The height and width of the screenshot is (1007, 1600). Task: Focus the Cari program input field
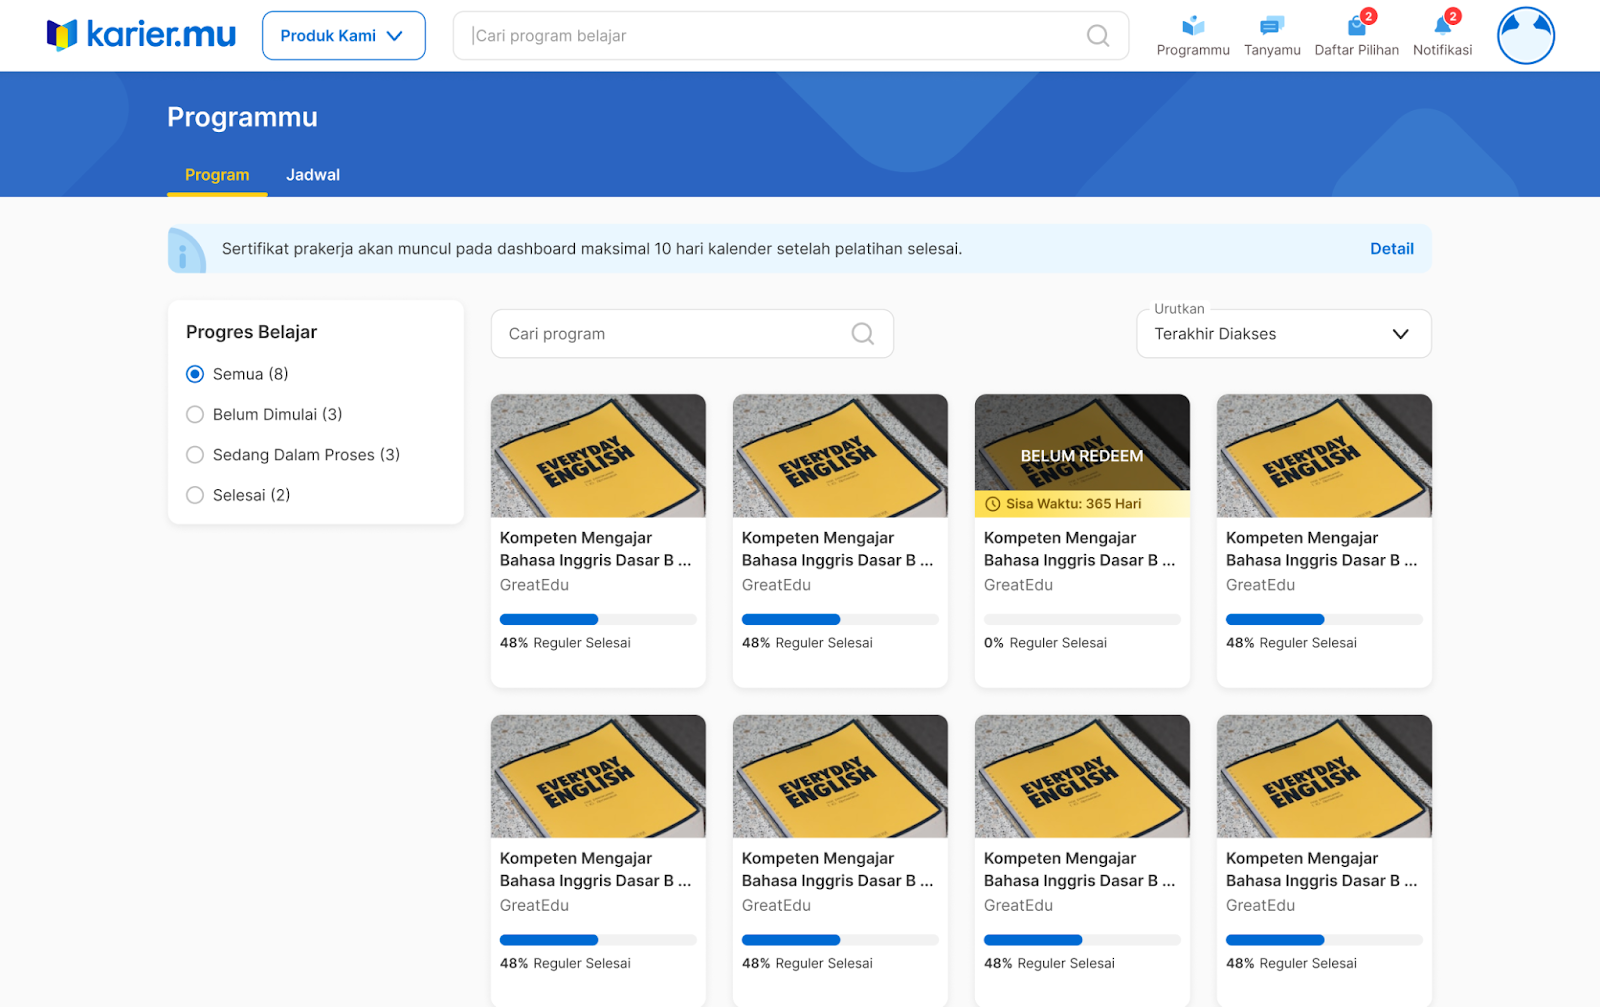[x=692, y=334]
